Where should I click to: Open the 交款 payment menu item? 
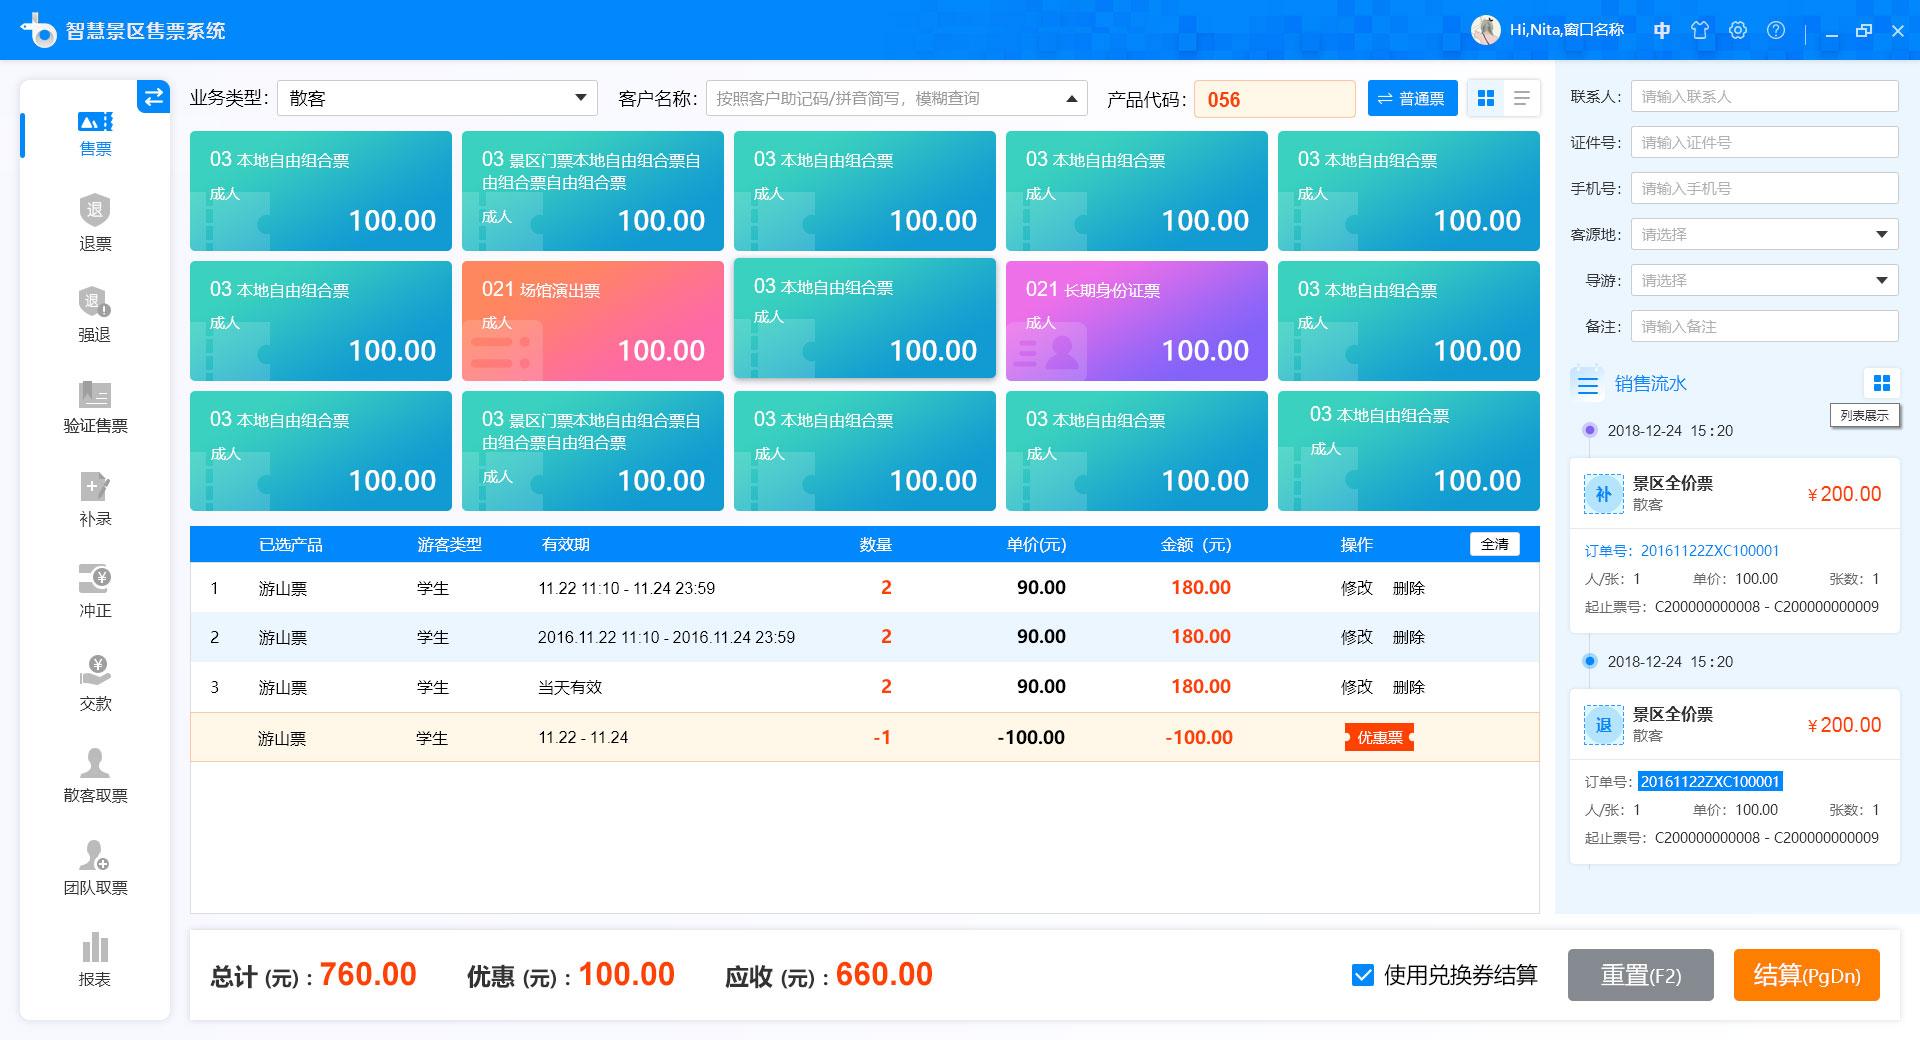click(95, 671)
